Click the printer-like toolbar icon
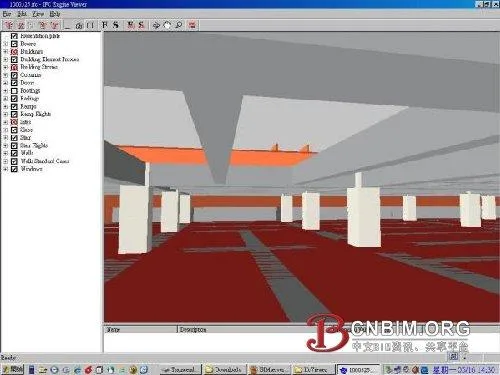 coord(79,25)
